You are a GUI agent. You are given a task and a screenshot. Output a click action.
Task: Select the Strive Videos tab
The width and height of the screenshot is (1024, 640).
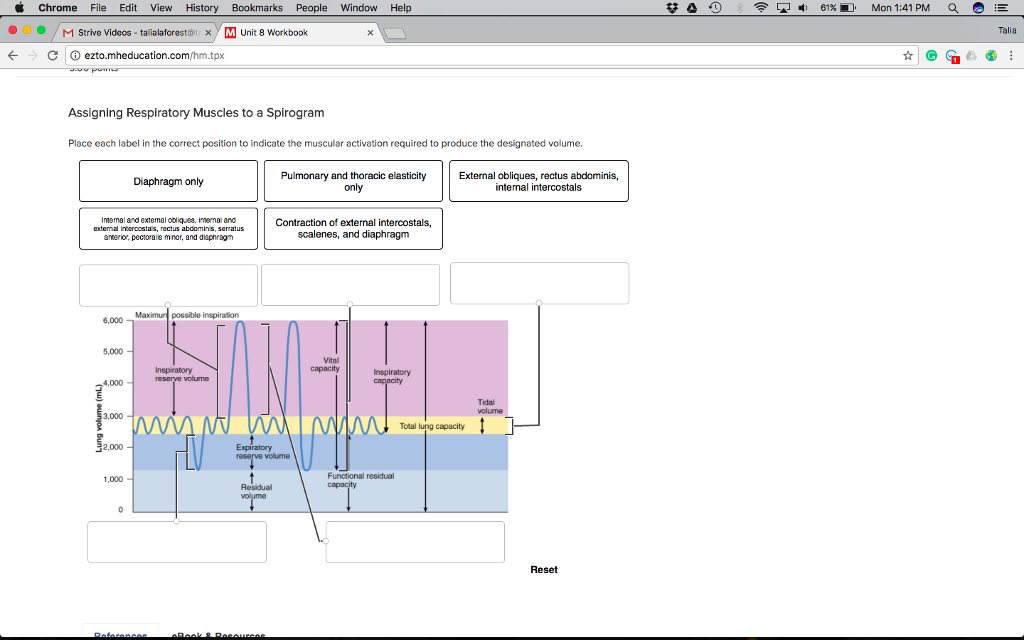click(130, 31)
